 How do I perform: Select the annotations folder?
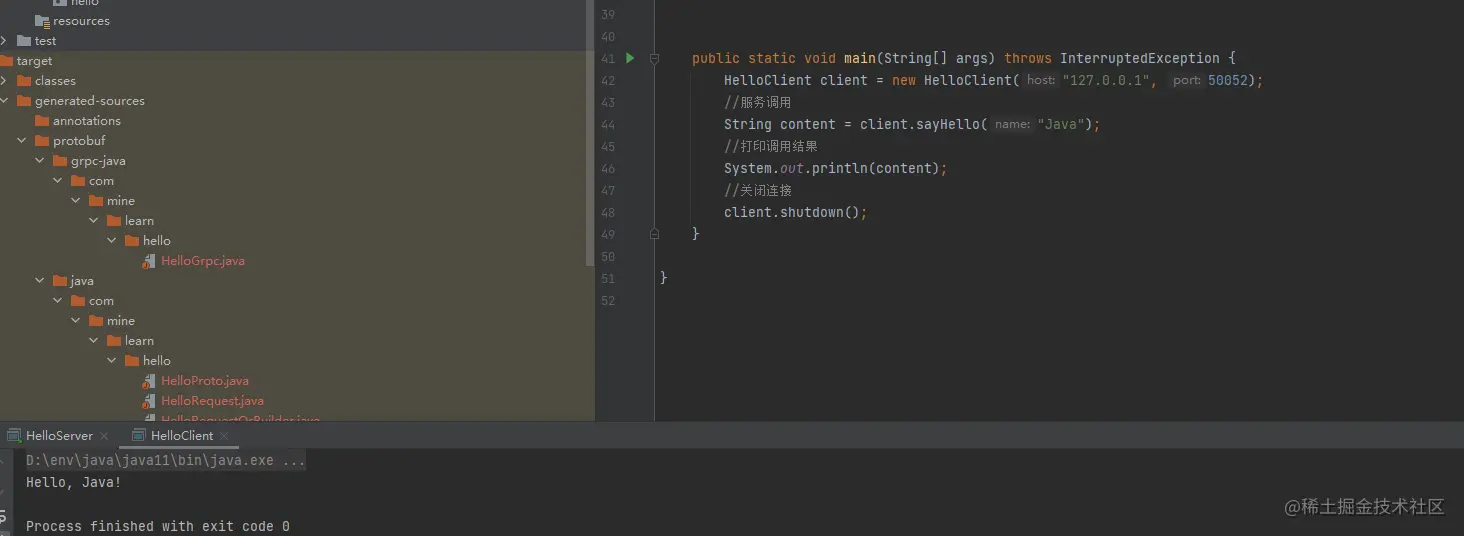pyautogui.click(x=87, y=121)
